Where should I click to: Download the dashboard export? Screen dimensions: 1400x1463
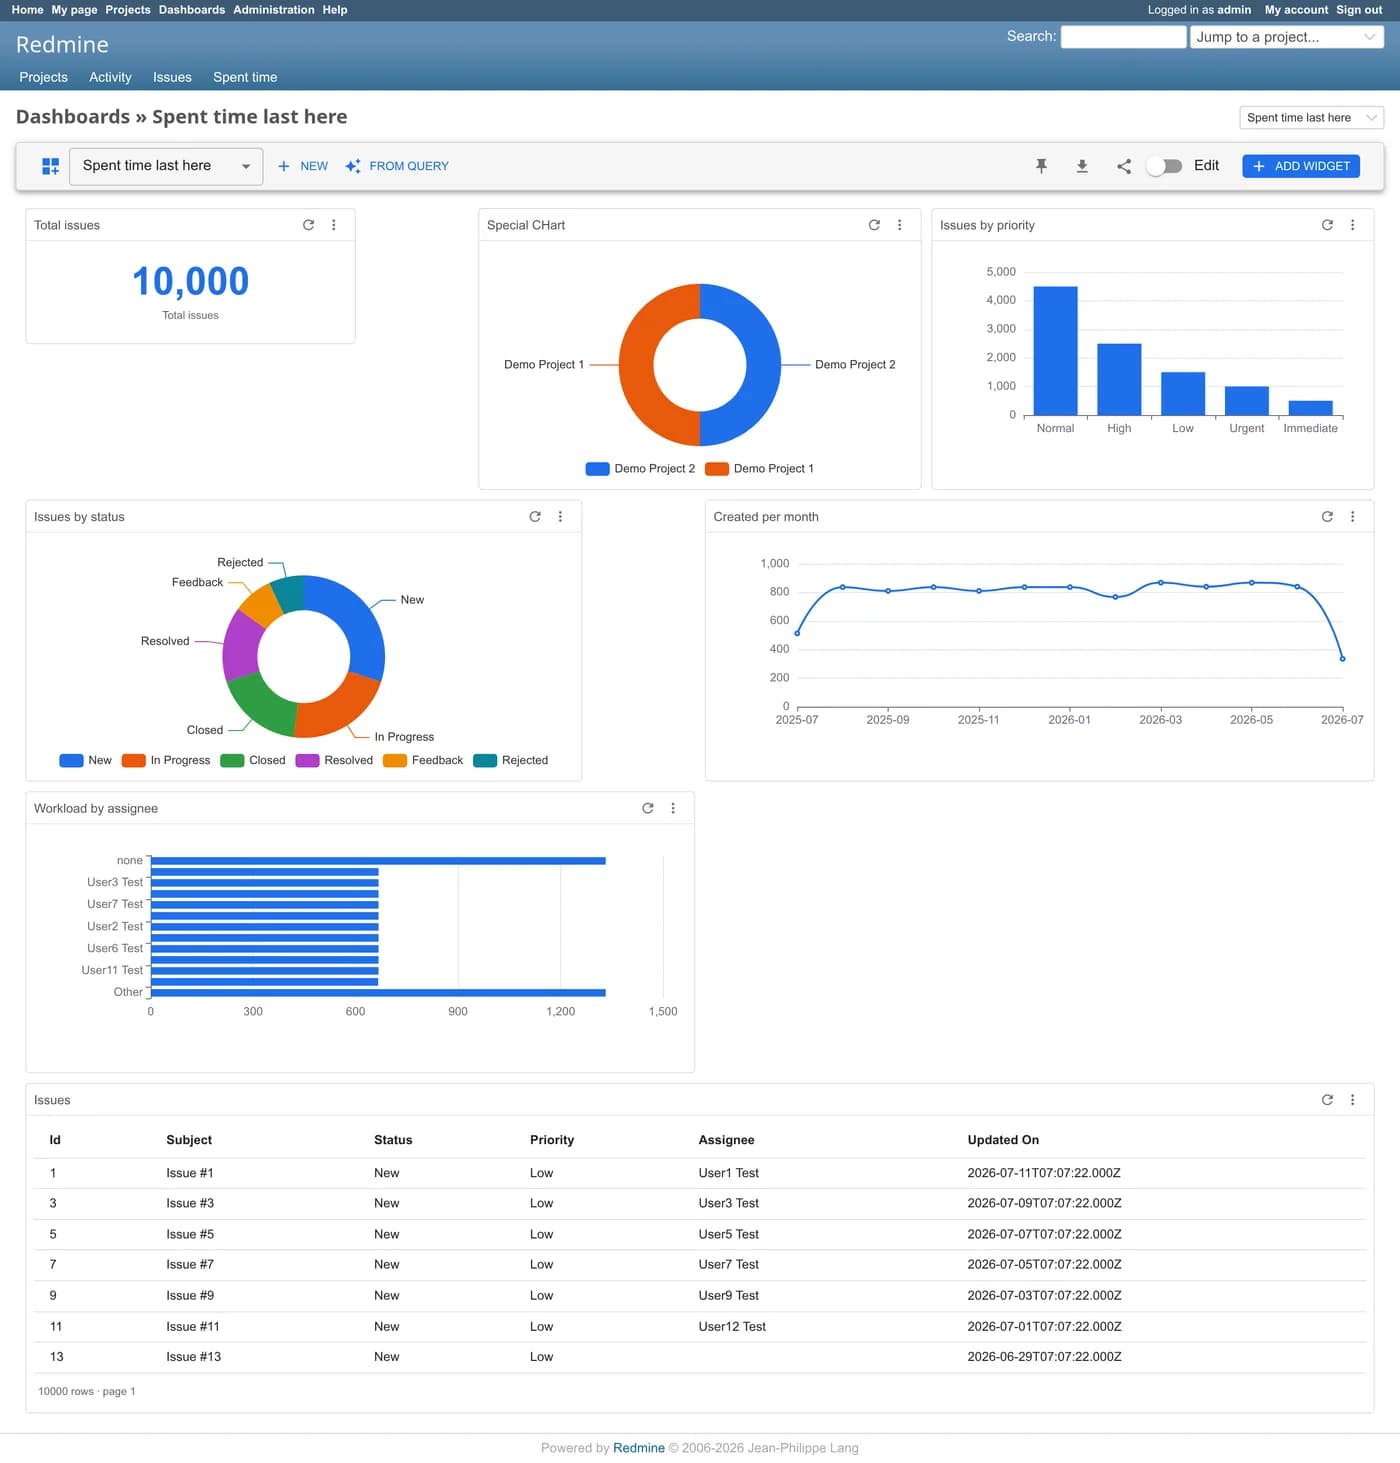click(x=1082, y=166)
